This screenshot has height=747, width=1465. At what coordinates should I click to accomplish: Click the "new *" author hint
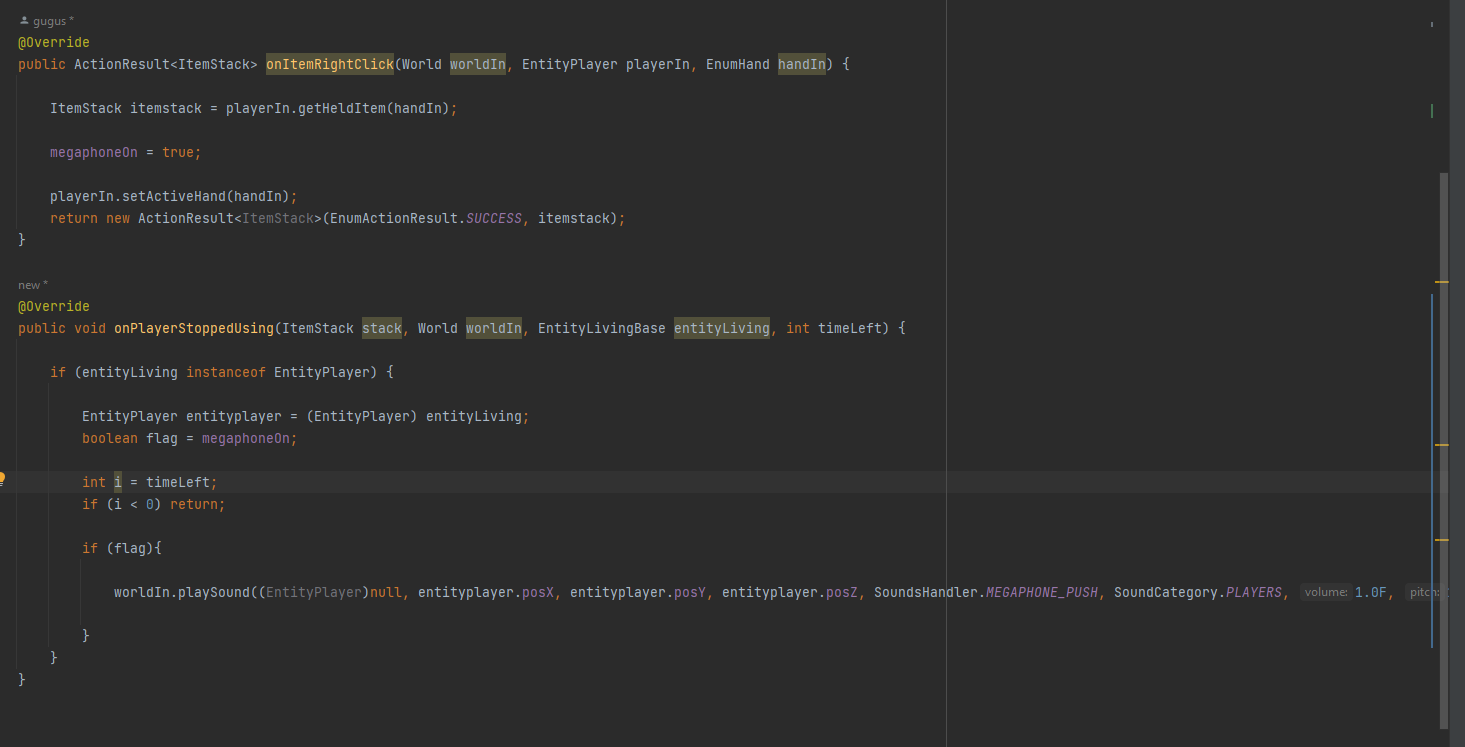(32, 285)
